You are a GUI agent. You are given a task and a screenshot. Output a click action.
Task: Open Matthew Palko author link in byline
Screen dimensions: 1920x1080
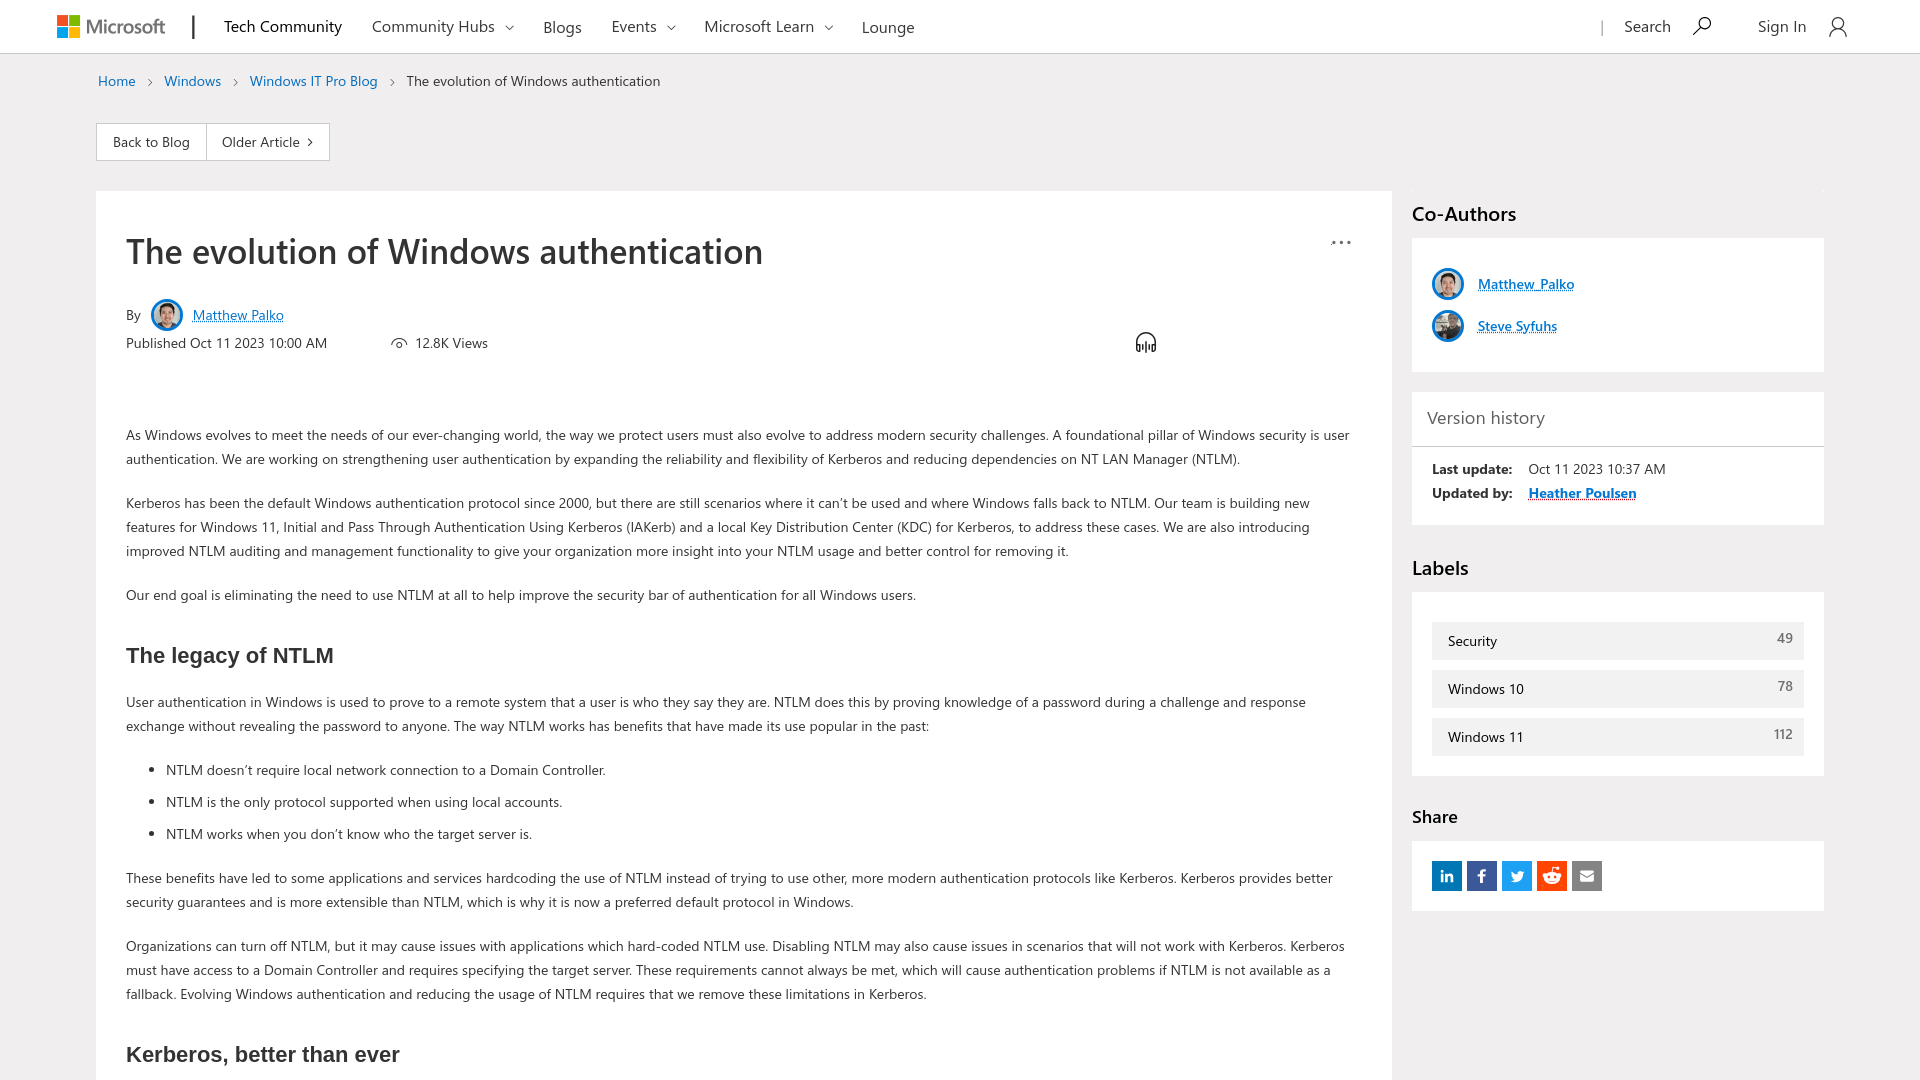point(238,315)
